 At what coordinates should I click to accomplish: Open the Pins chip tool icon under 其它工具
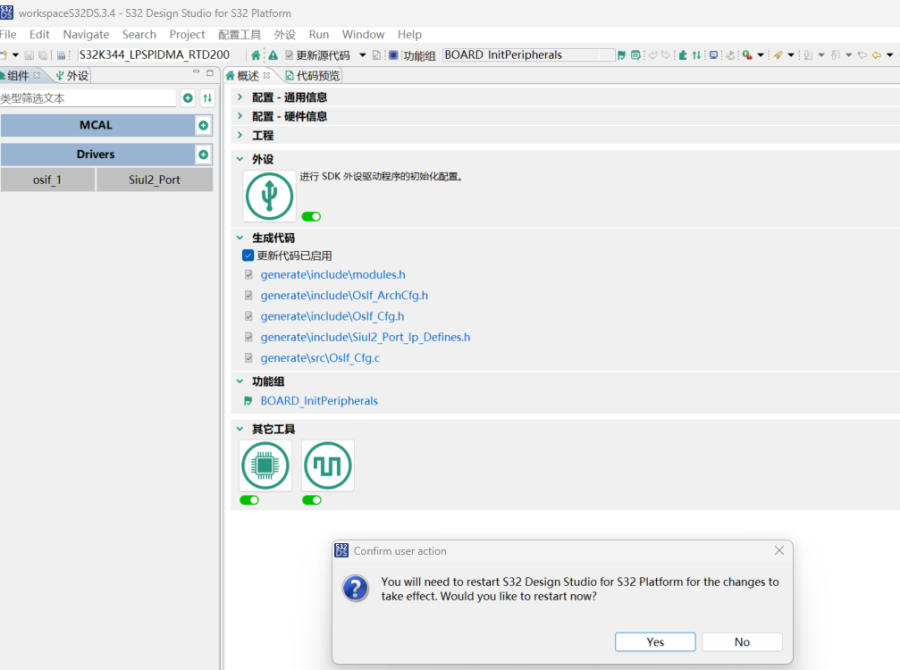265,465
